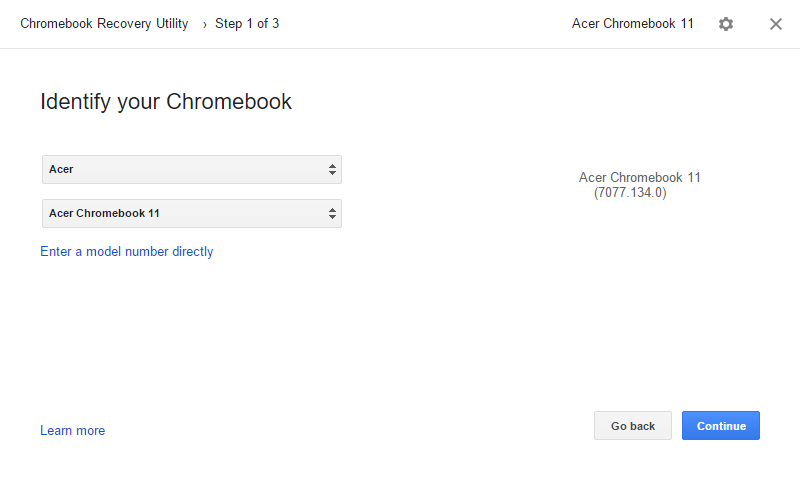800x480 pixels.
Task: Click the lower arrow of the model selector
Action: click(332, 217)
